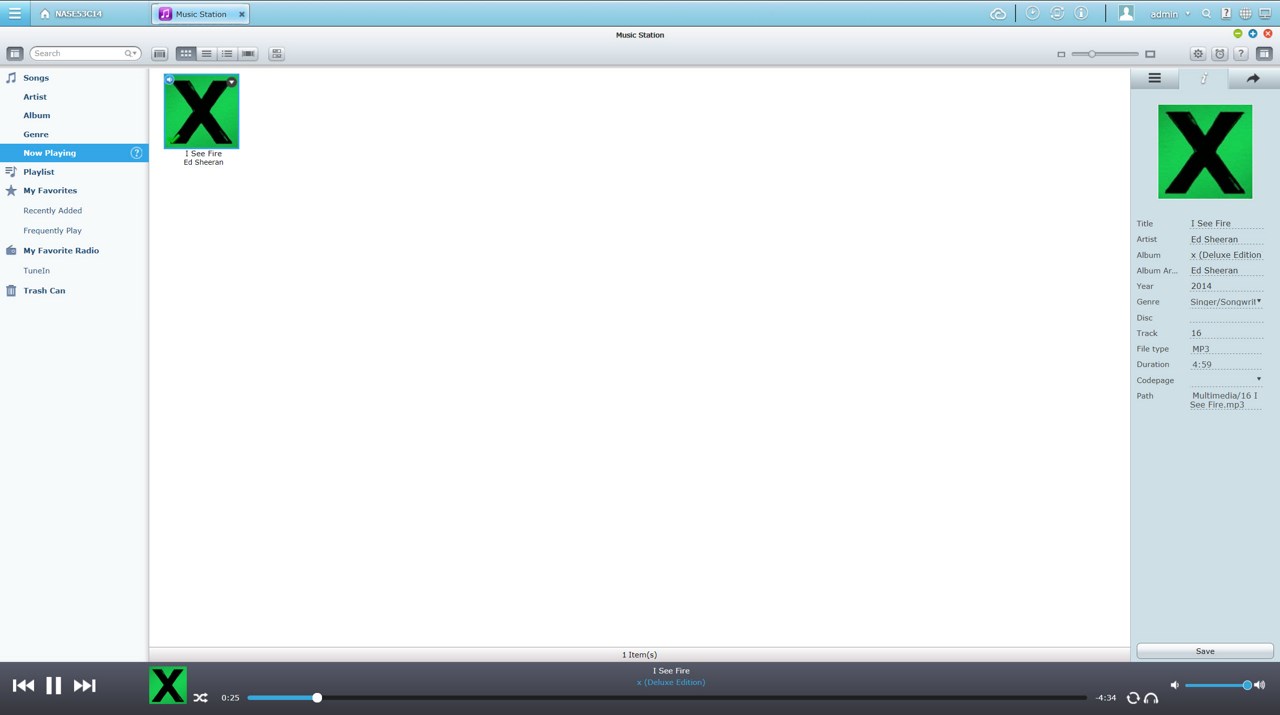Open the QTS main menu hamburger icon
The image size is (1280, 715).
click(x=14, y=13)
